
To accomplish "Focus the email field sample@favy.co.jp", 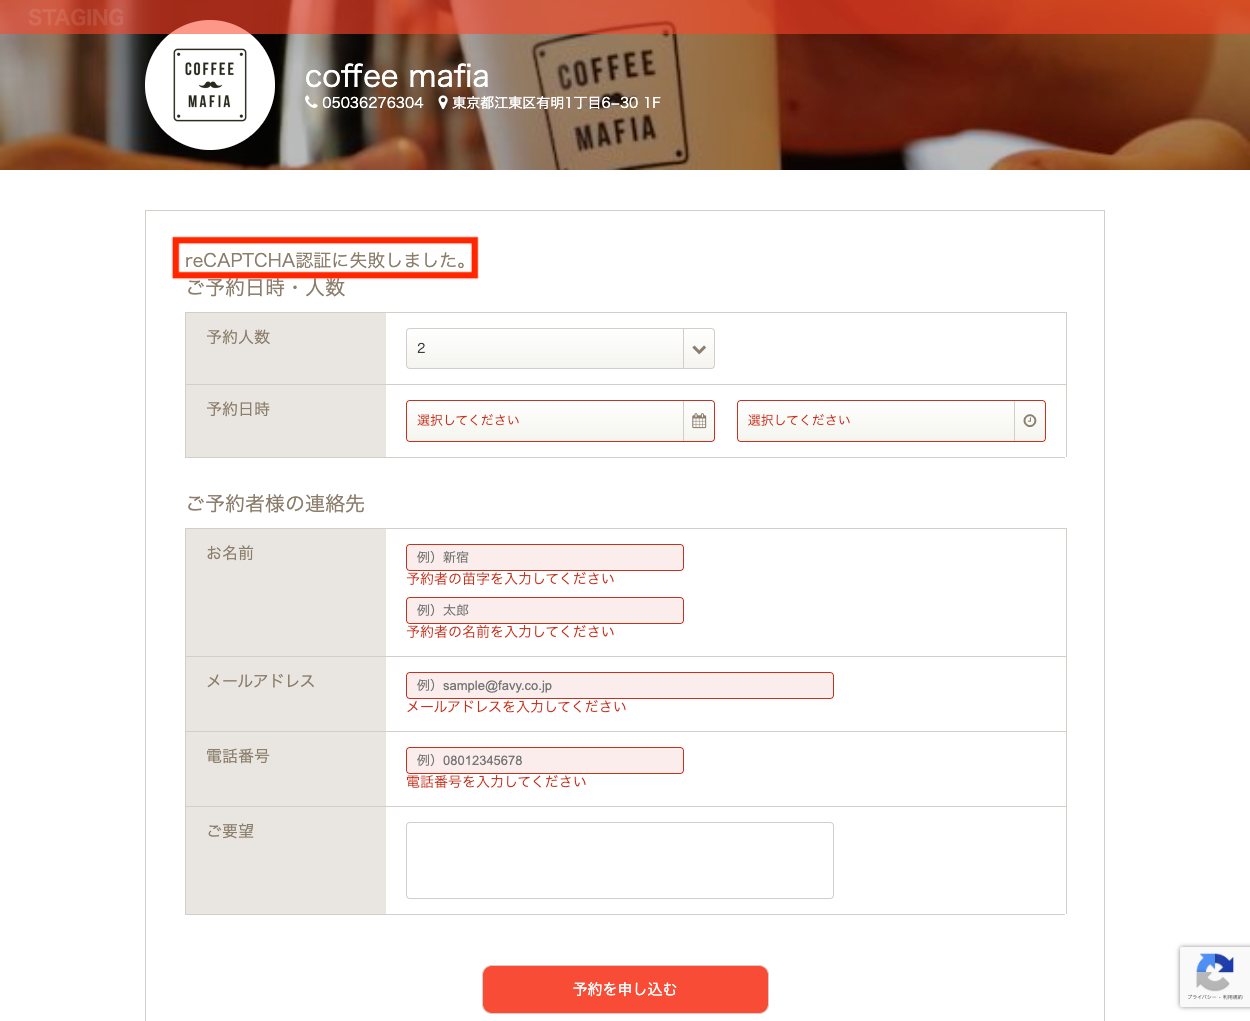I will point(620,685).
